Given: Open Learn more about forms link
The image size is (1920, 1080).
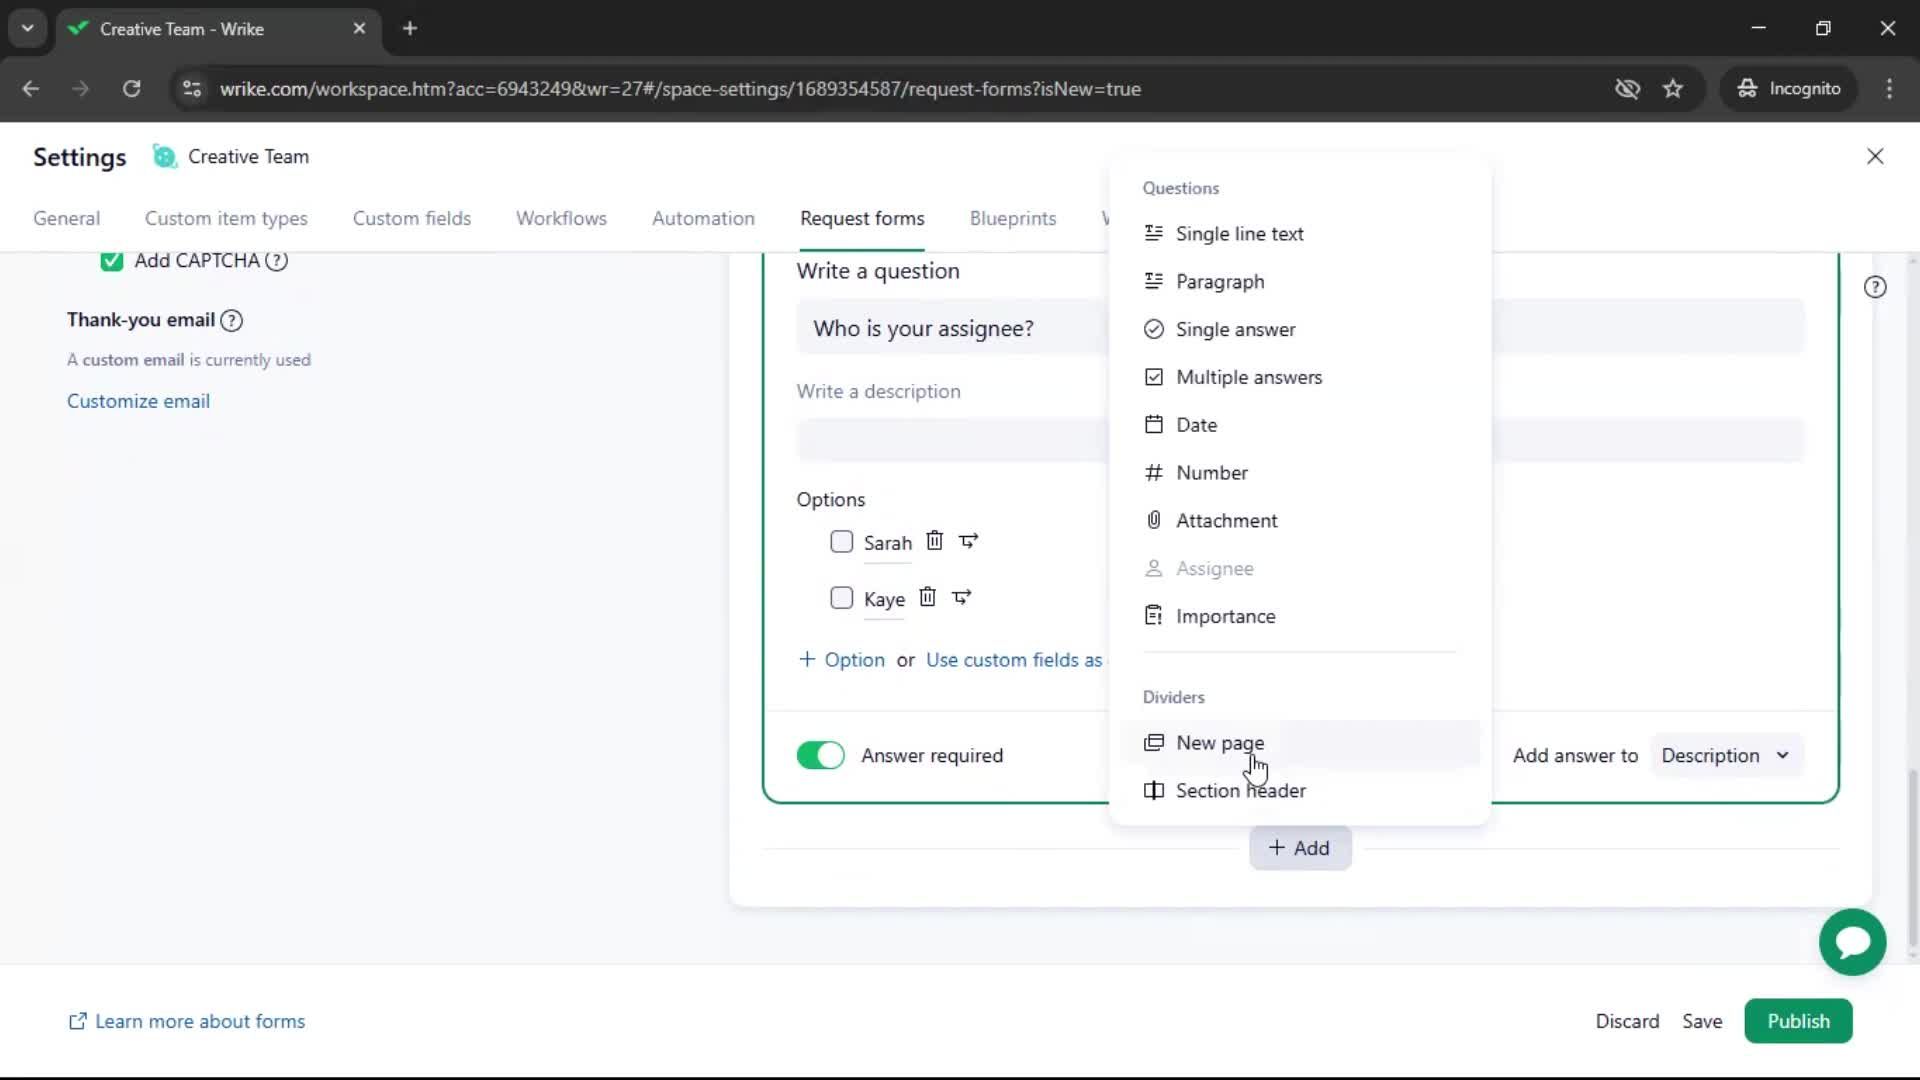Looking at the screenshot, I should point(186,1021).
